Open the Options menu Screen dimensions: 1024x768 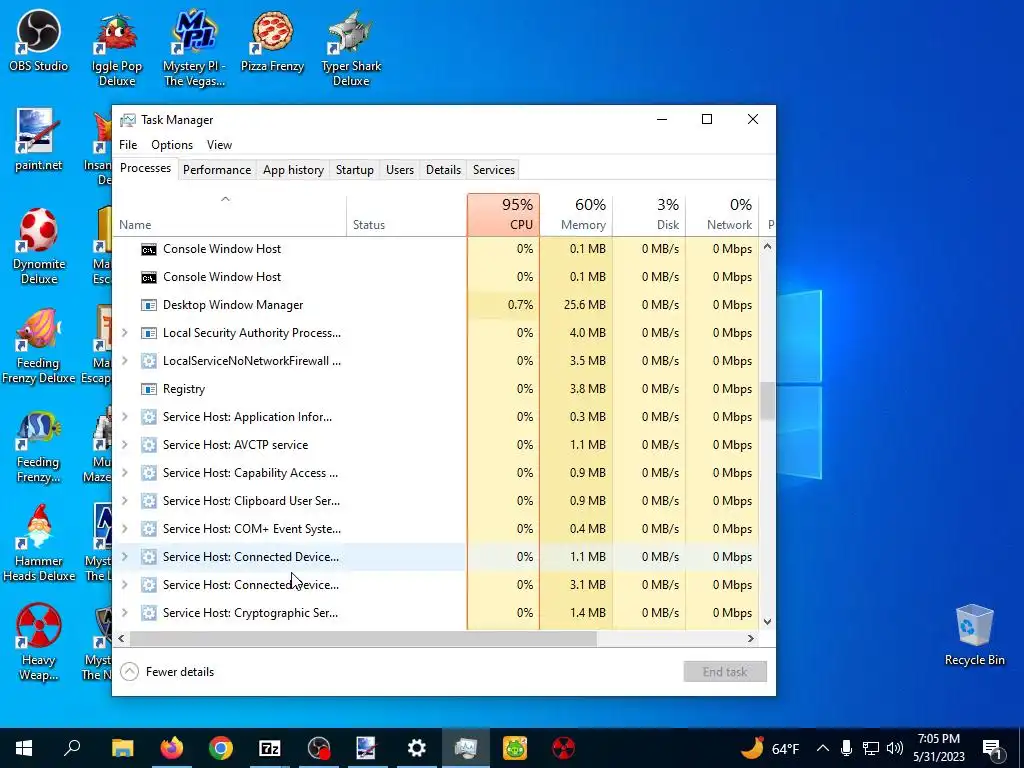[172, 145]
